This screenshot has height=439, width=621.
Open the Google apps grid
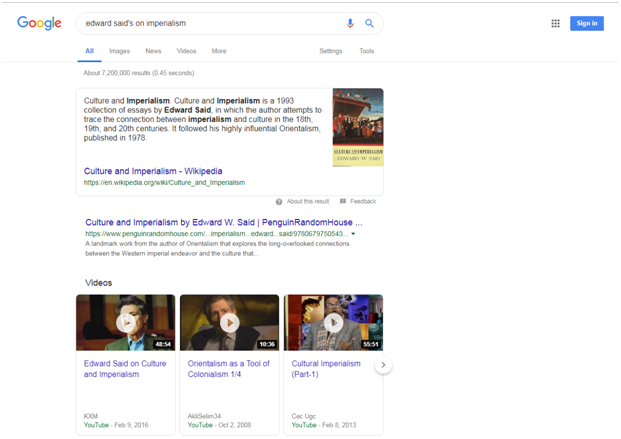[x=555, y=23]
